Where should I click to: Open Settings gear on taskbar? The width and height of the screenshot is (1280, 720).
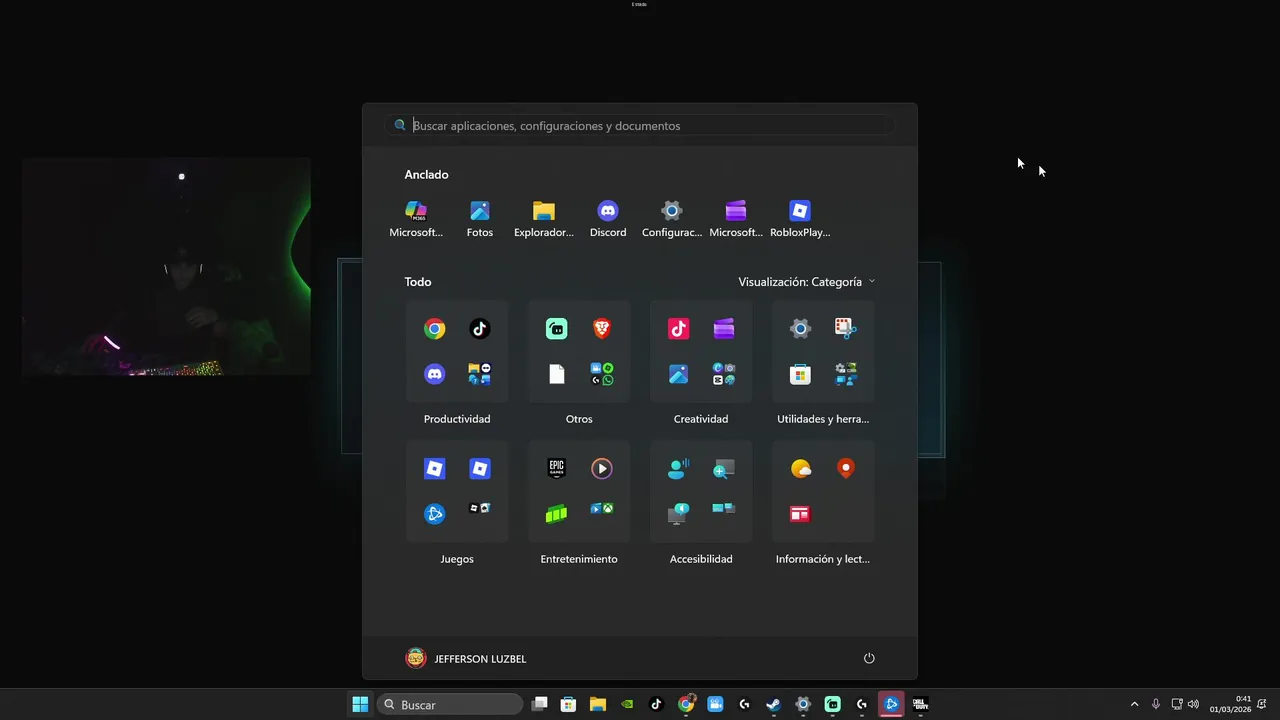(x=803, y=704)
